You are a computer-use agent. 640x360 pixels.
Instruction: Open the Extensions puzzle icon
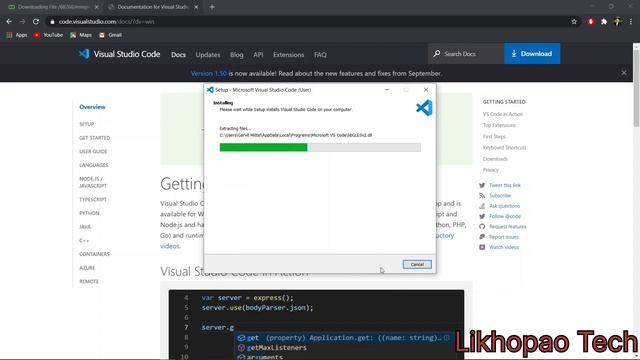coord(604,22)
